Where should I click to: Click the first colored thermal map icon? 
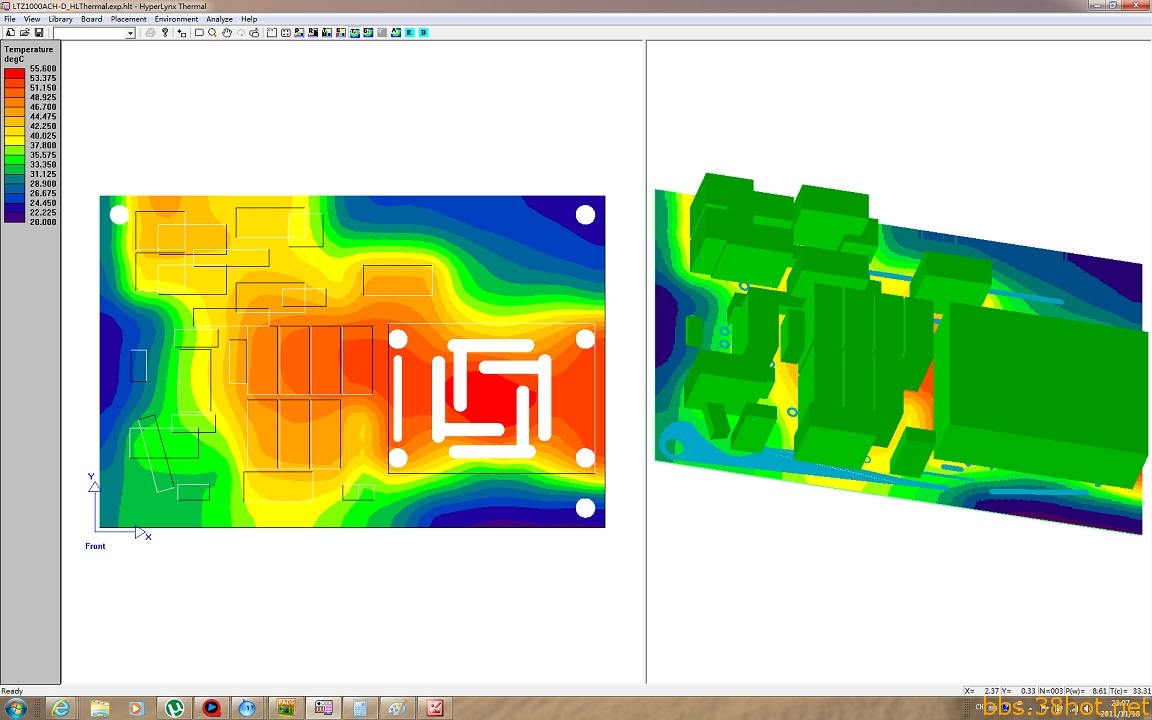(300, 32)
